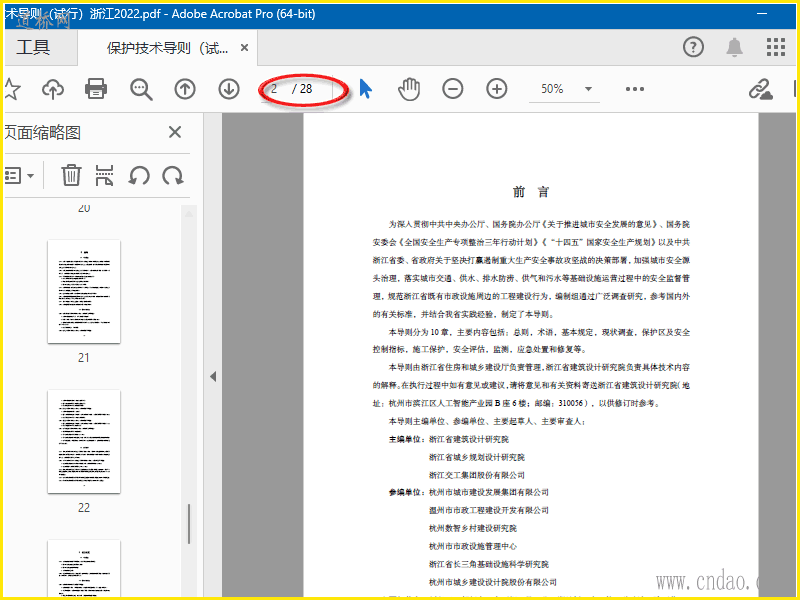
Task: Open the notifications bell
Action: (734, 47)
